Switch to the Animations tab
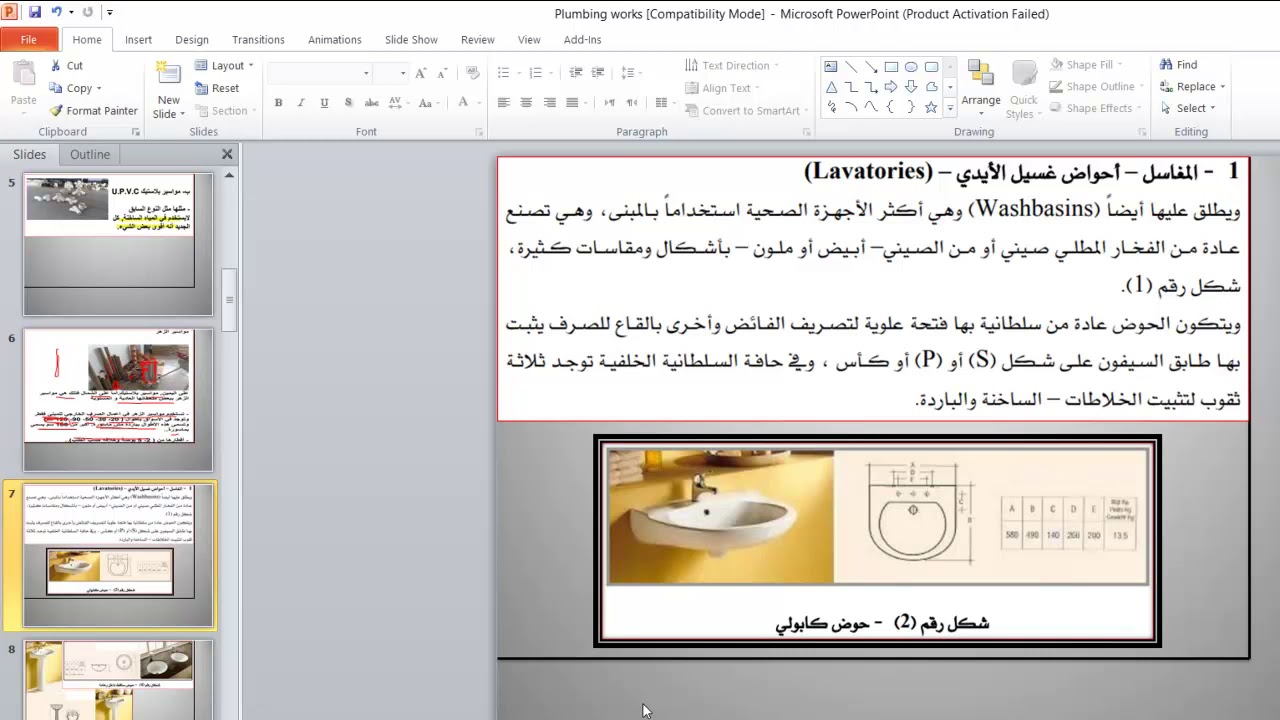1280x720 pixels. click(x=334, y=40)
